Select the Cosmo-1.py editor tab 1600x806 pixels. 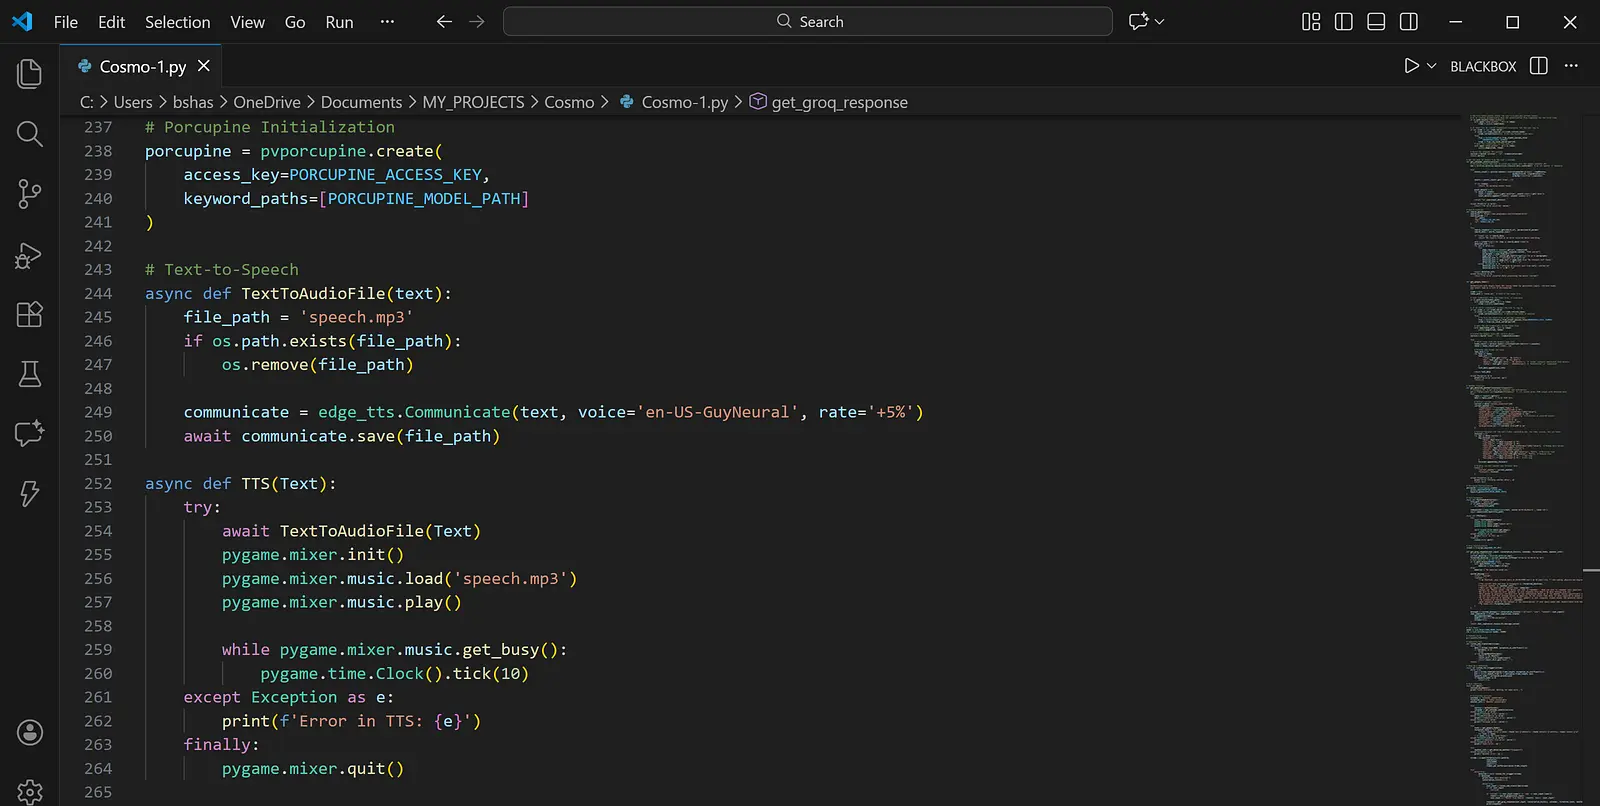pyautogui.click(x=142, y=66)
